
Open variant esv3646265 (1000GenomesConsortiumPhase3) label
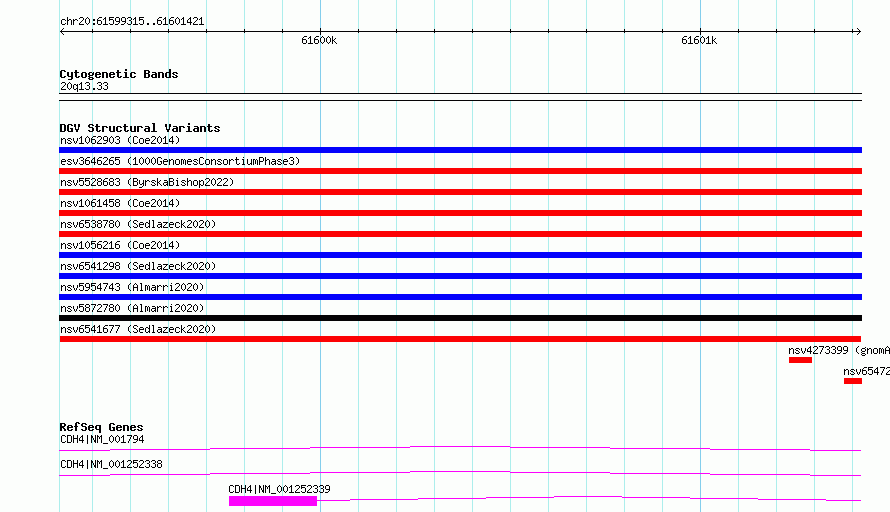point(180,161)
